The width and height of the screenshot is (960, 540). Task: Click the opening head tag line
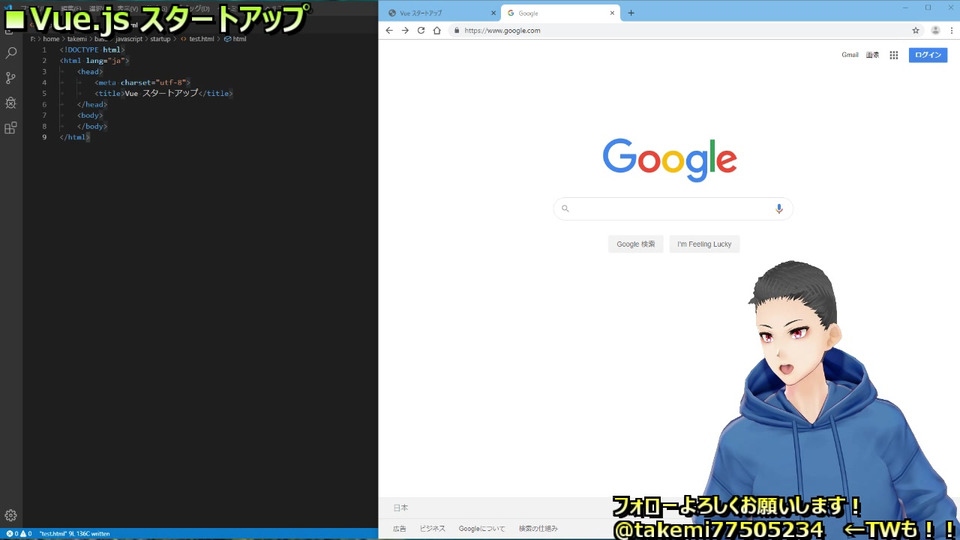pos(91,72)
